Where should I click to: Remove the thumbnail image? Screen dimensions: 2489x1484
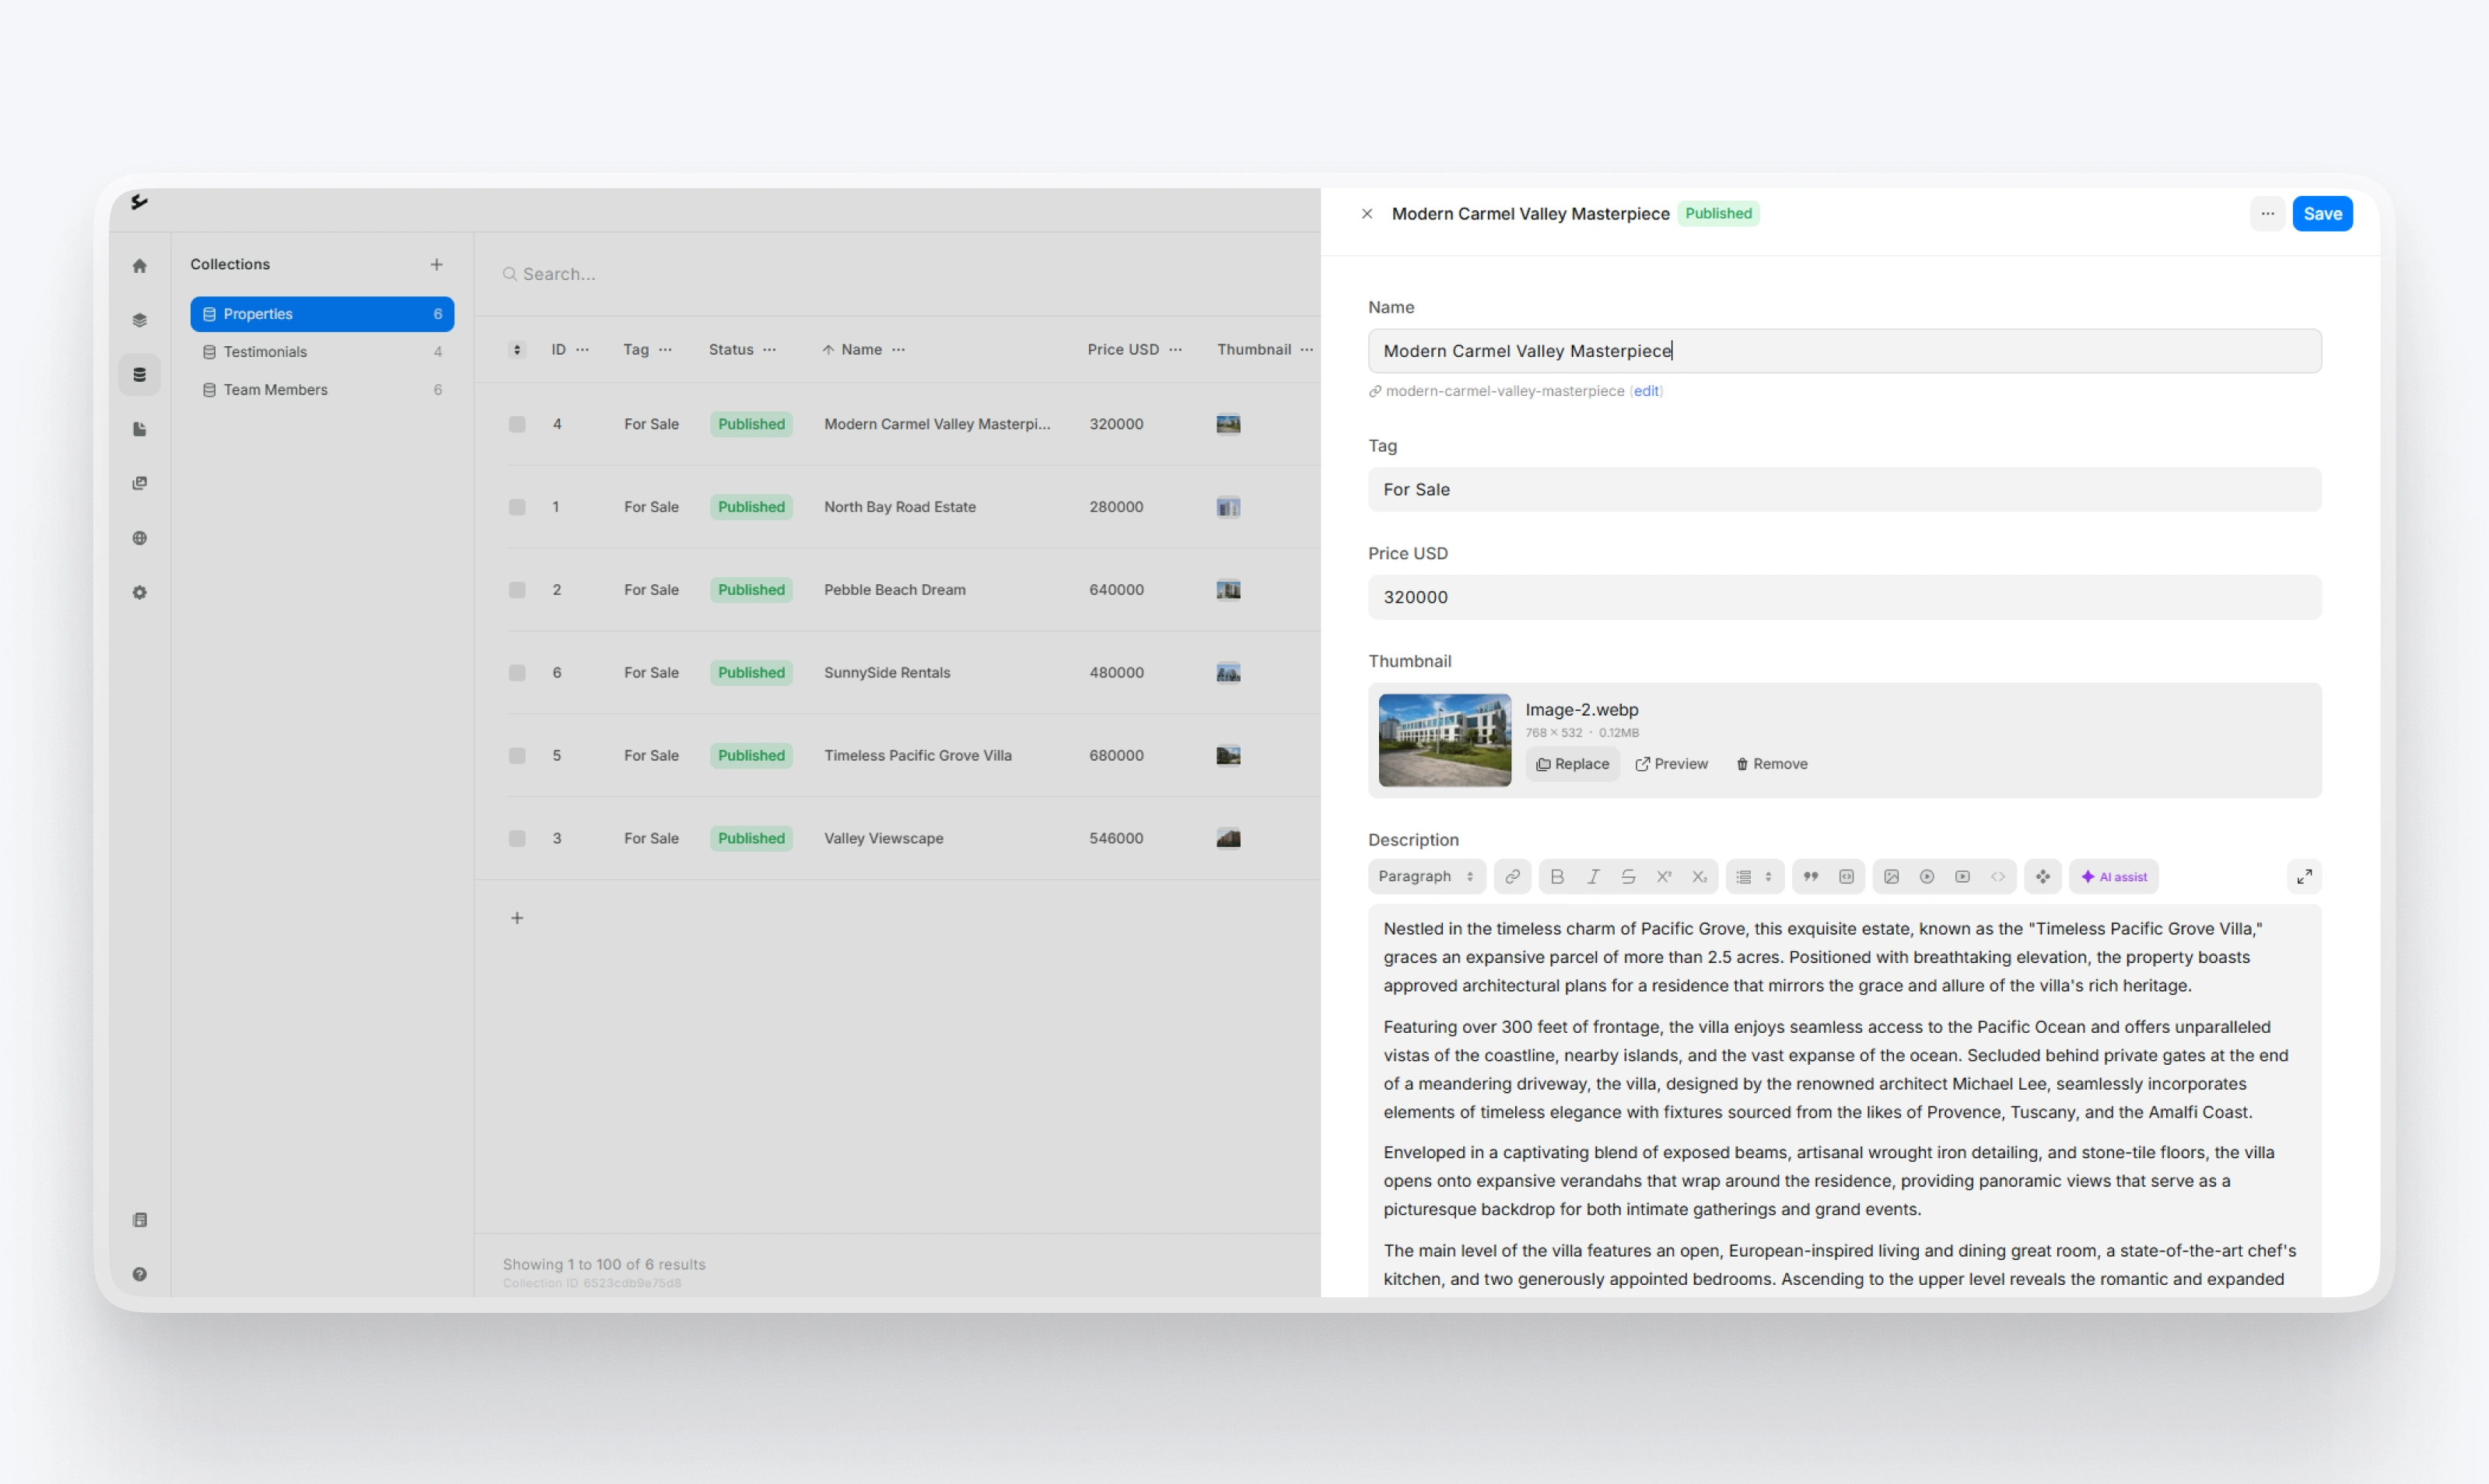[1772, 765]
